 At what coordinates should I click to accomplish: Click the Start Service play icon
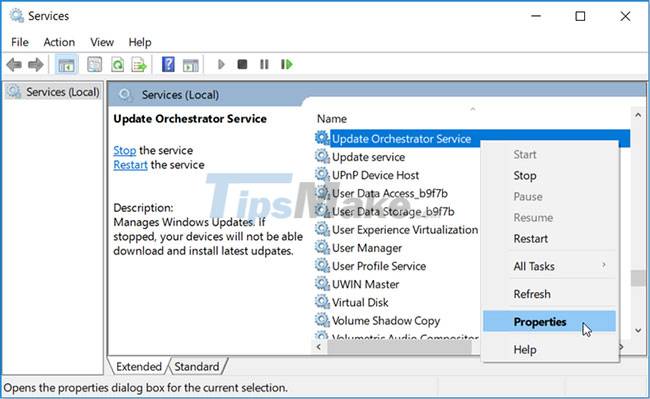pos(221,64)
